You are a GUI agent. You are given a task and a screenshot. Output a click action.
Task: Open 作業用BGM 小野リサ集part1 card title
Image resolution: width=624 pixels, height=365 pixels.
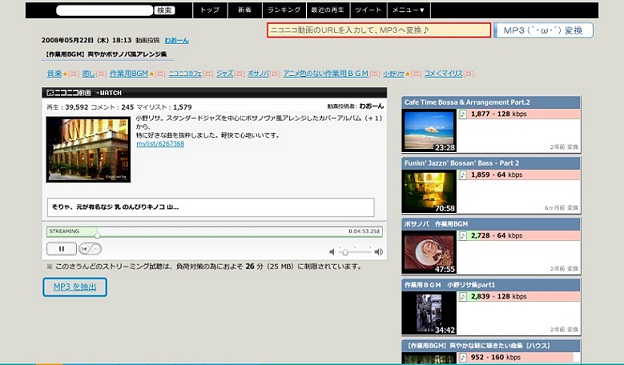(x=450, y=285)
